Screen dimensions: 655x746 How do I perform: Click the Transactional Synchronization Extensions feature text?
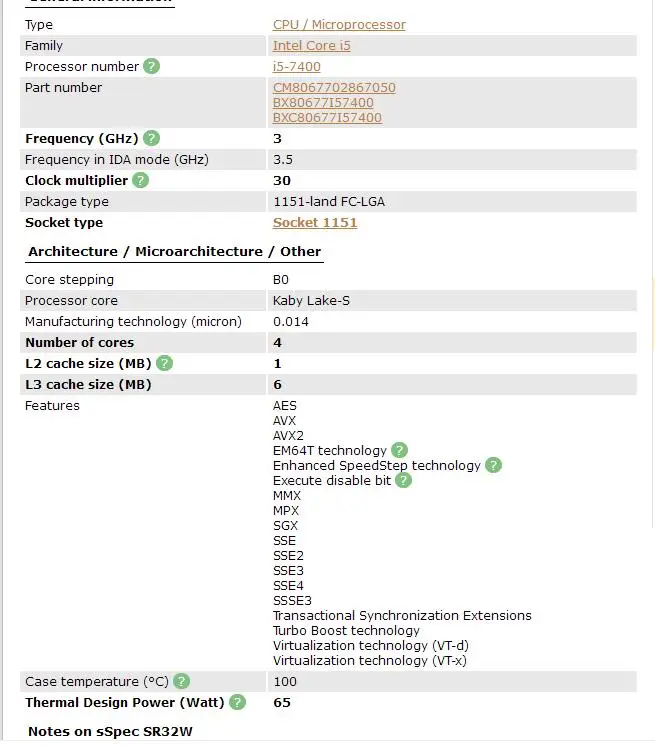point(402,615)
